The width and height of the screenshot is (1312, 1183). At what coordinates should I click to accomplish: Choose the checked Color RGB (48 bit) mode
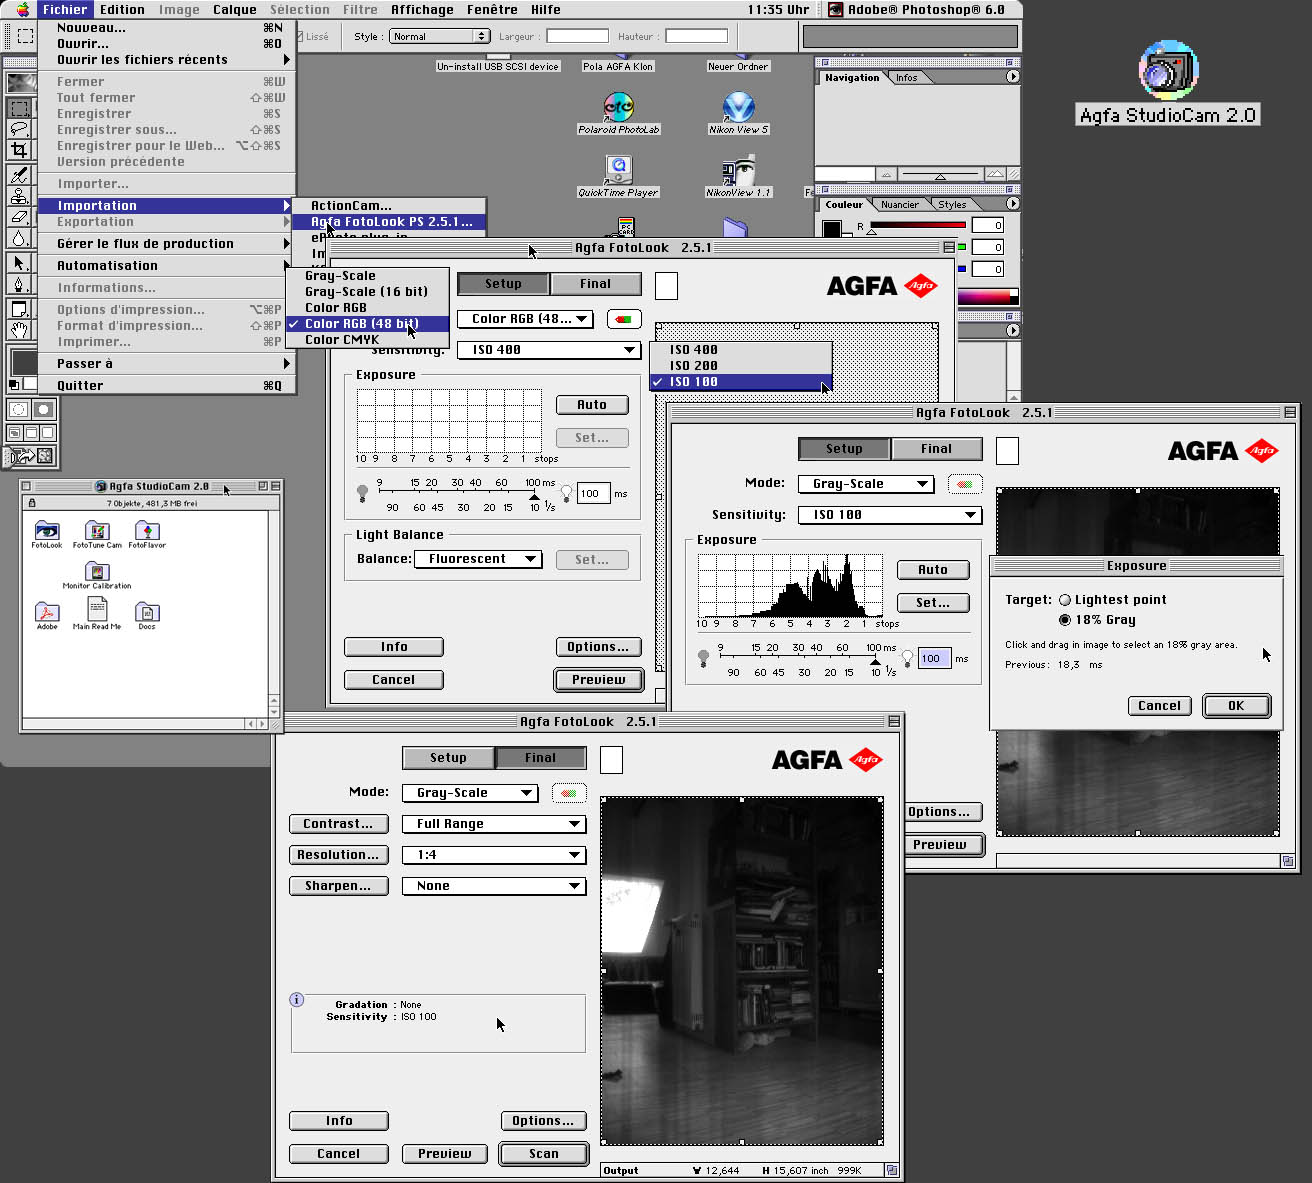(367, 324)
